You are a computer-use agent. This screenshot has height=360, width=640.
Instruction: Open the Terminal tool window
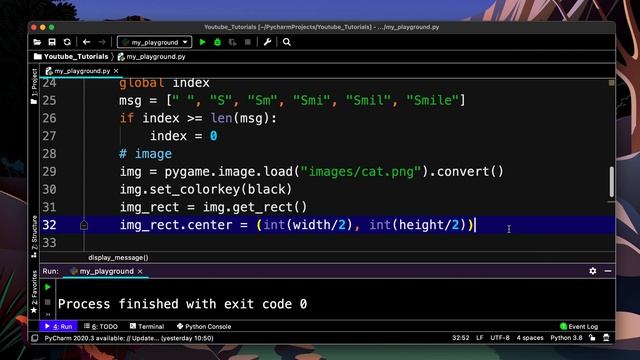tap(147, 327)
